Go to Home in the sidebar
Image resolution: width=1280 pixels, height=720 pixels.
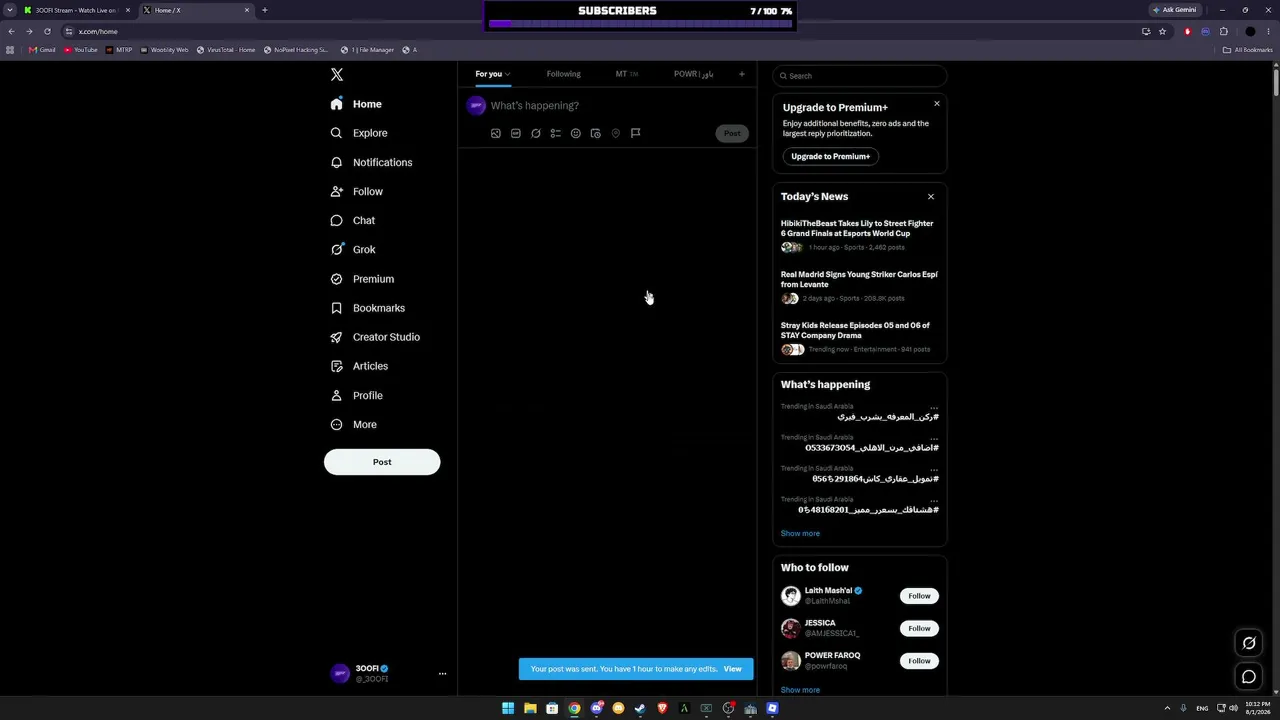click(356, 104)
